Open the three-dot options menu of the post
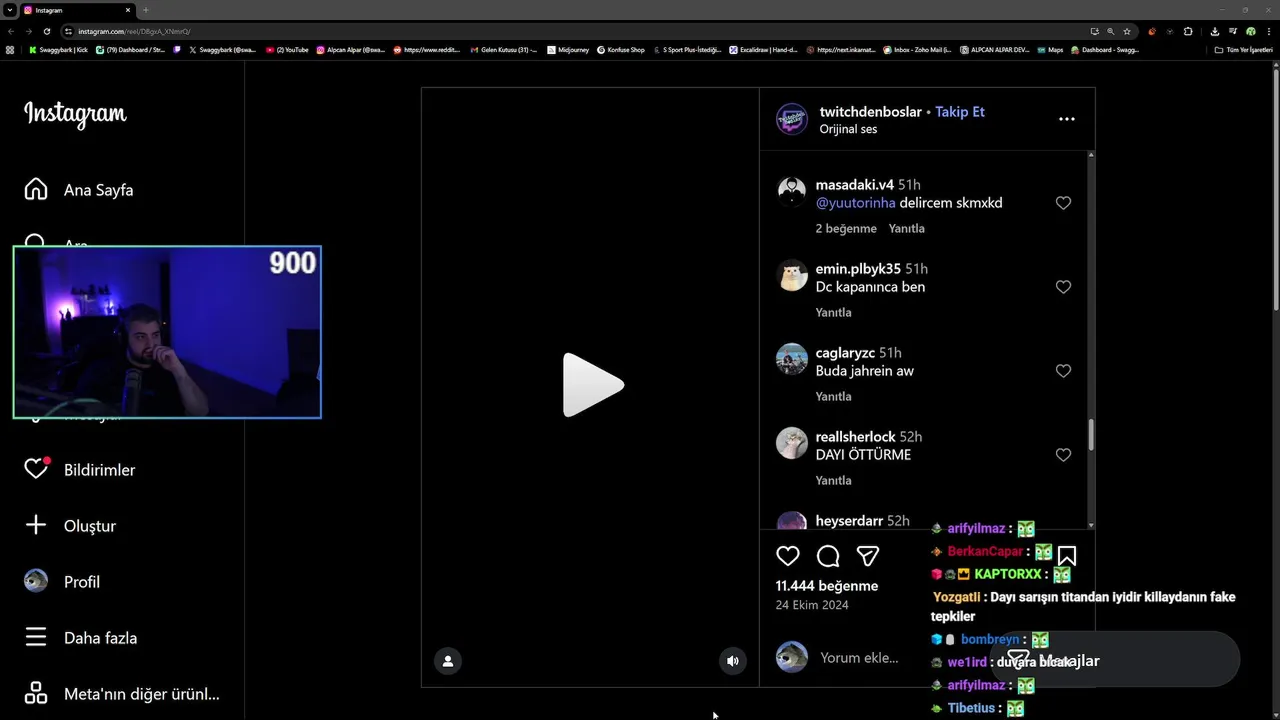Viewport: 1280px width, 720px height. [1067, 119]
